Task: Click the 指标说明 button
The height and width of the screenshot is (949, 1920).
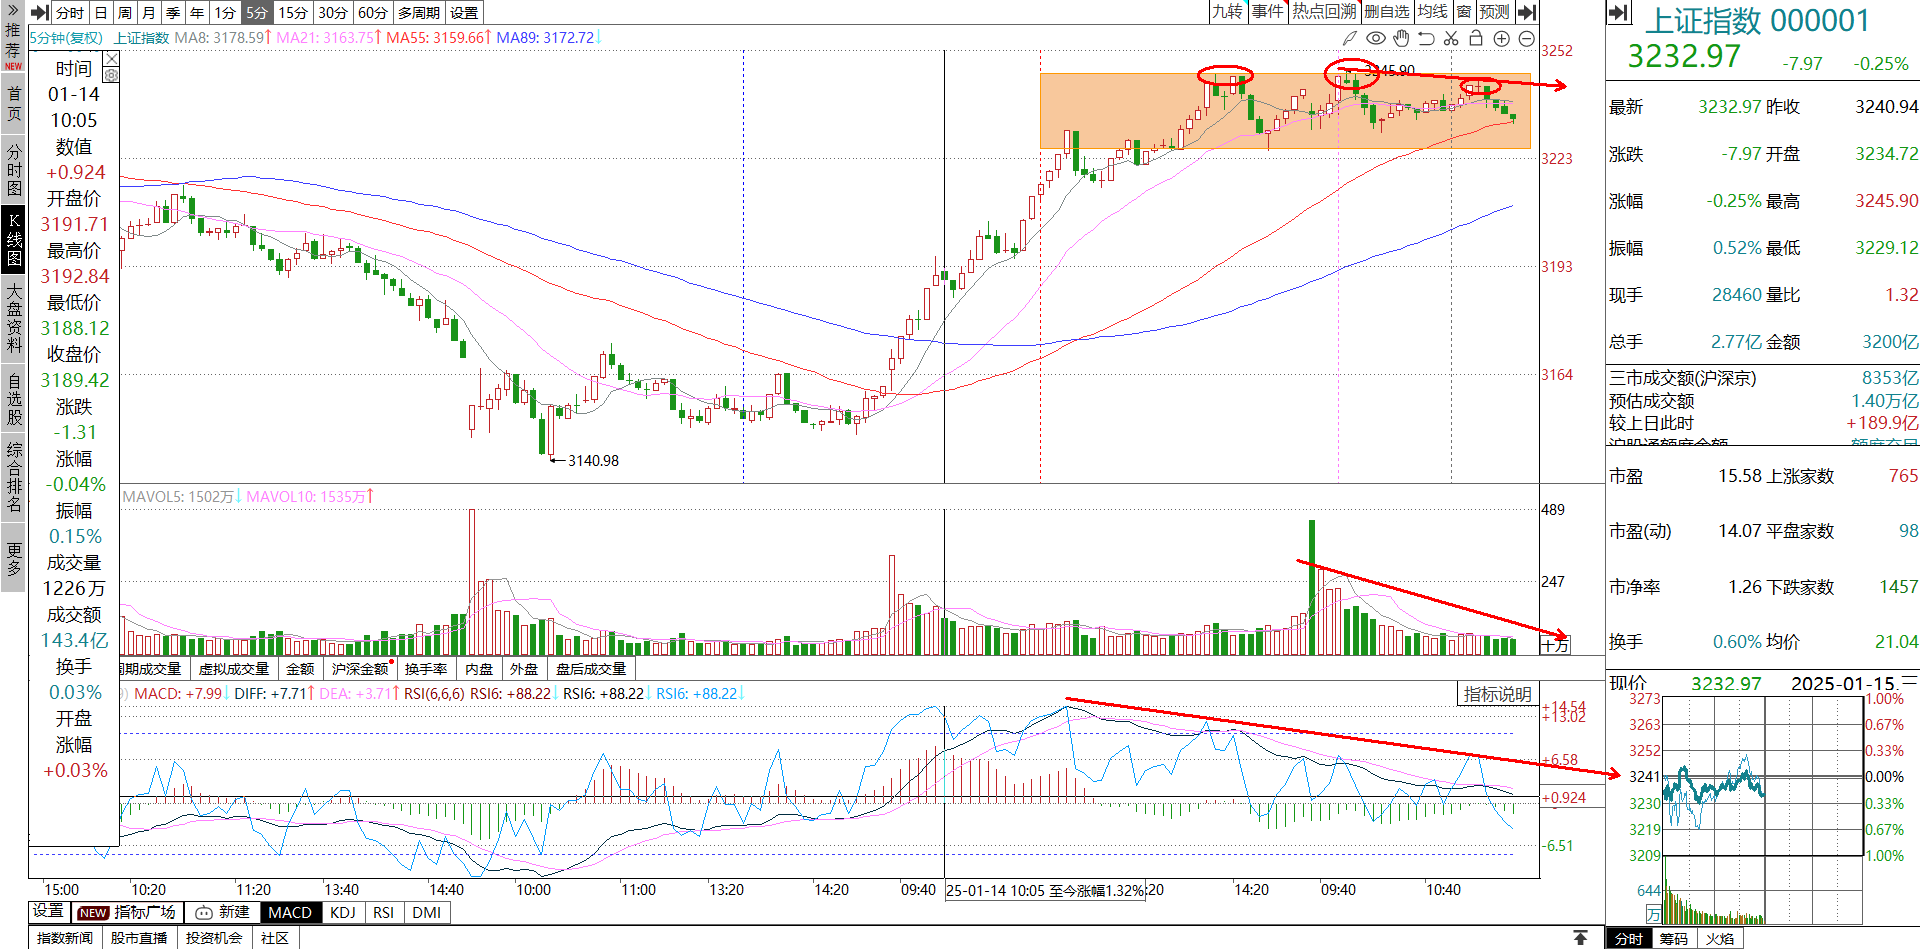Action: 1497,694
